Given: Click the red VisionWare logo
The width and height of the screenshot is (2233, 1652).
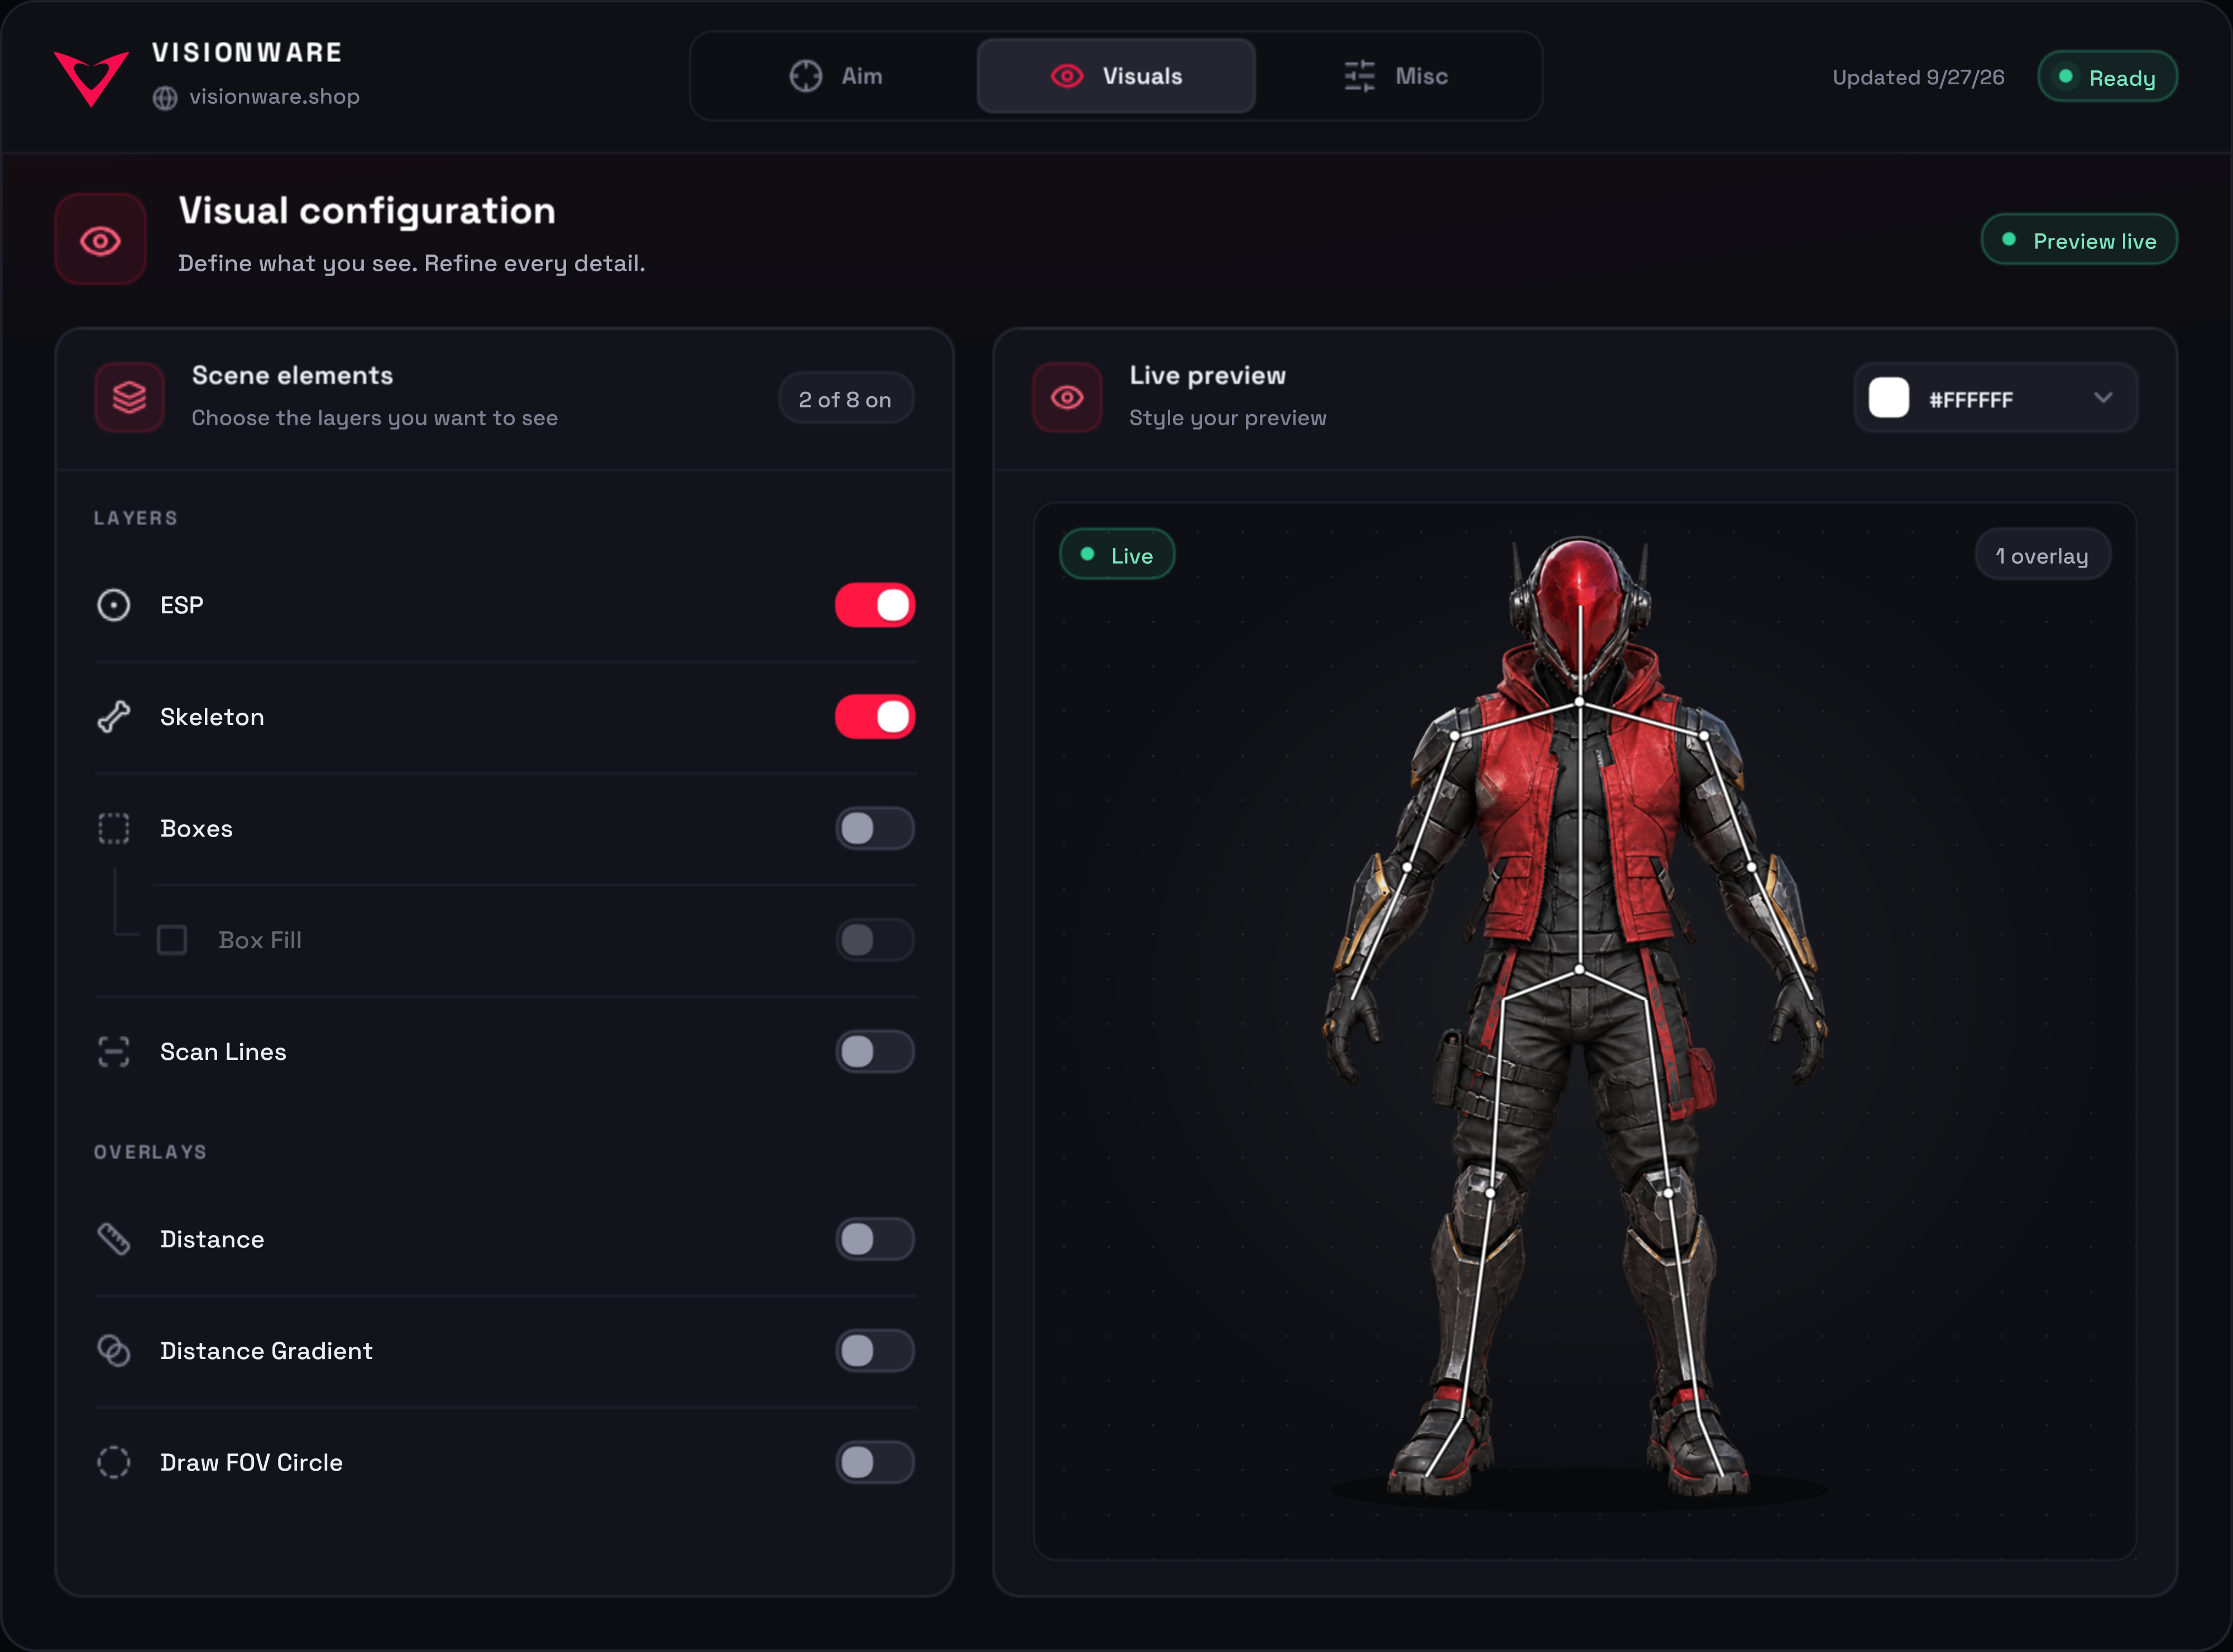Looking at the screenshot, I should click(x=91, y=78).
